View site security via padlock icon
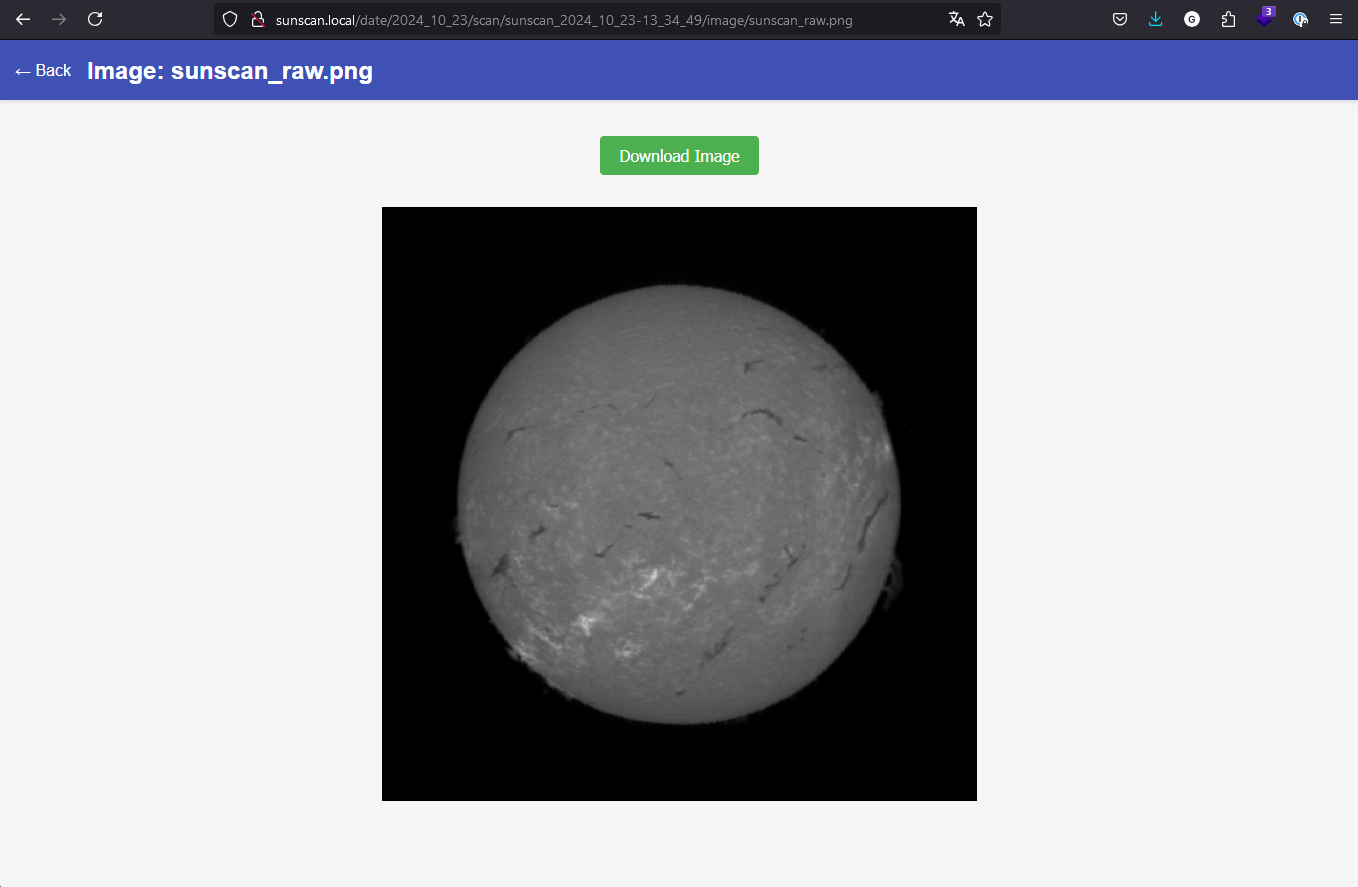Screen dimensions: 1358x887 click(257, 19)
